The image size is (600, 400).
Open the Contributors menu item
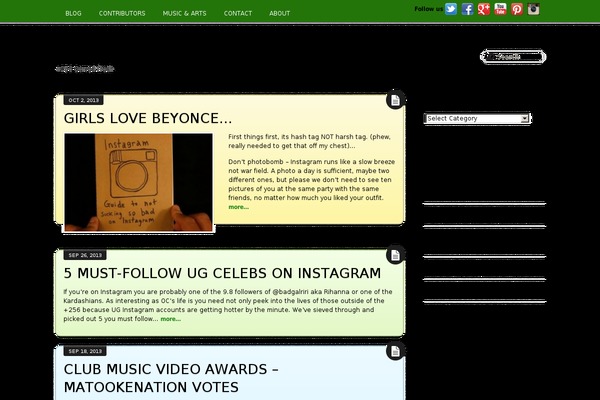coord(122,13)
